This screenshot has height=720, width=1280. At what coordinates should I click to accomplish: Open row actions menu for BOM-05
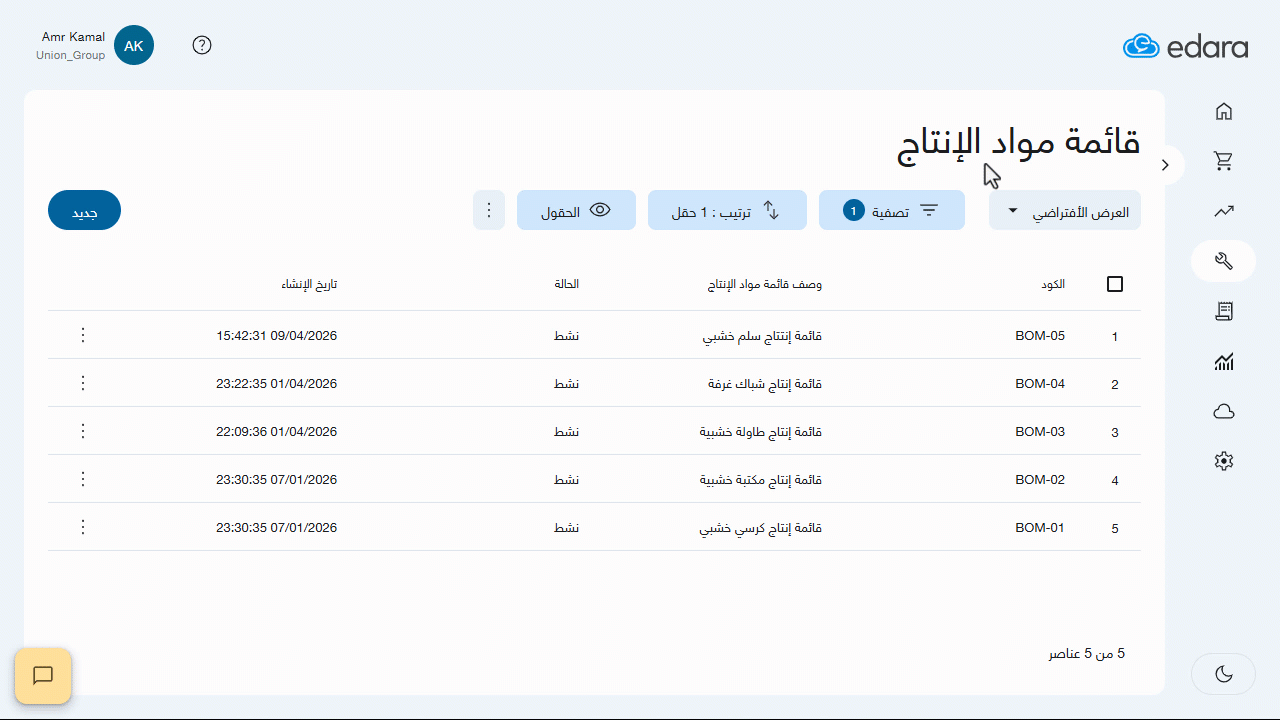click(x=83, y=335)
